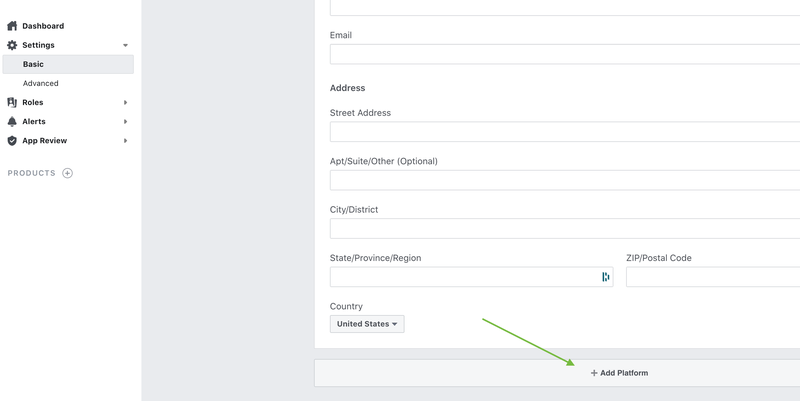
Task: Expand the Roles submenu arrow
Action: (126, 103)
